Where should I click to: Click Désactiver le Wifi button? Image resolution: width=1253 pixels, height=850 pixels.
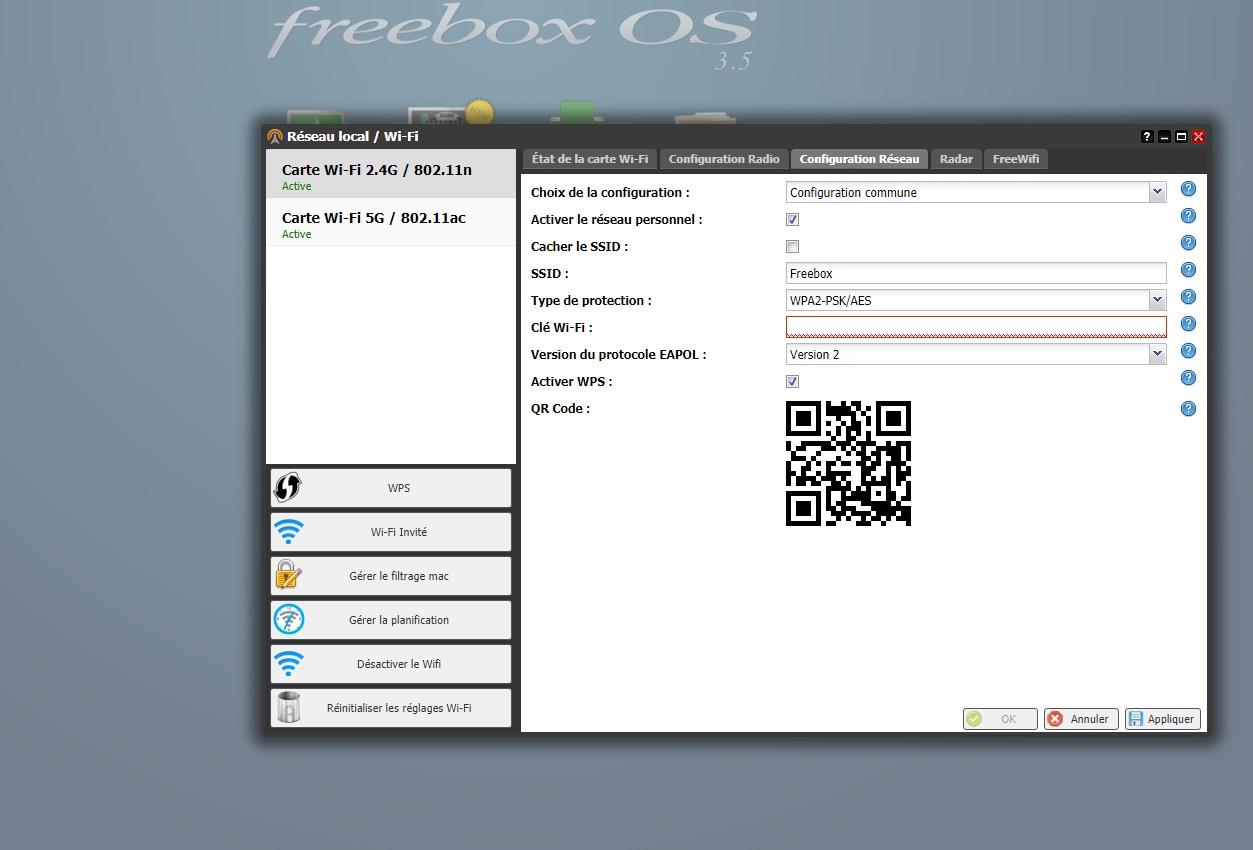pos(391,664)
